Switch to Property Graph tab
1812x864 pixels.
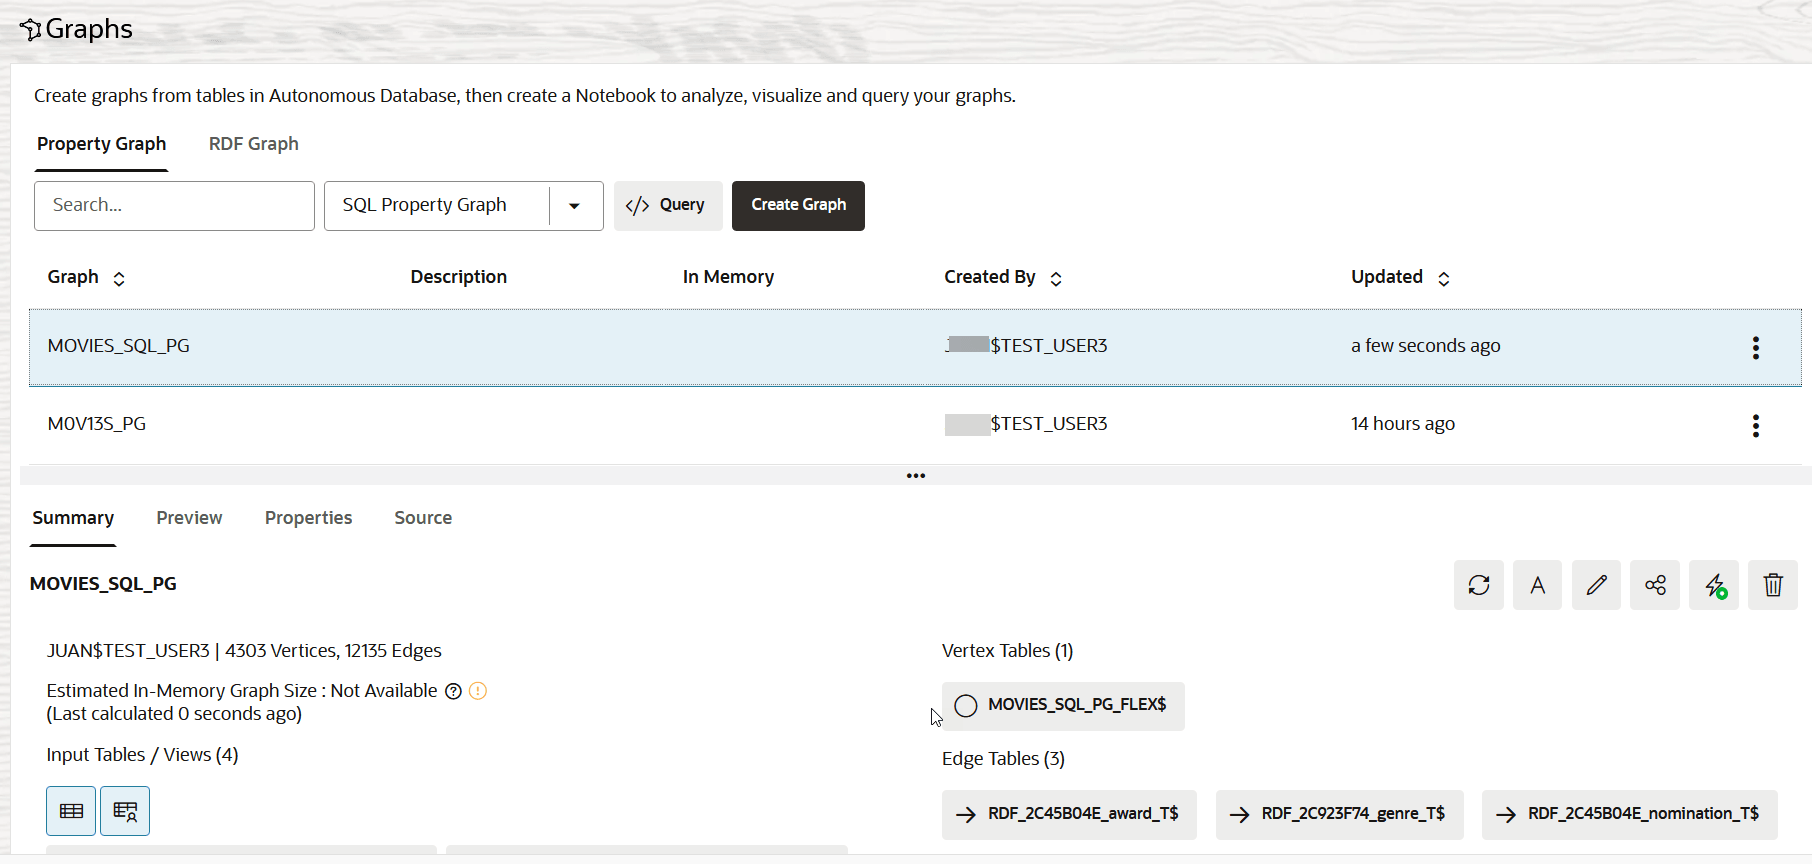[102, 144]
